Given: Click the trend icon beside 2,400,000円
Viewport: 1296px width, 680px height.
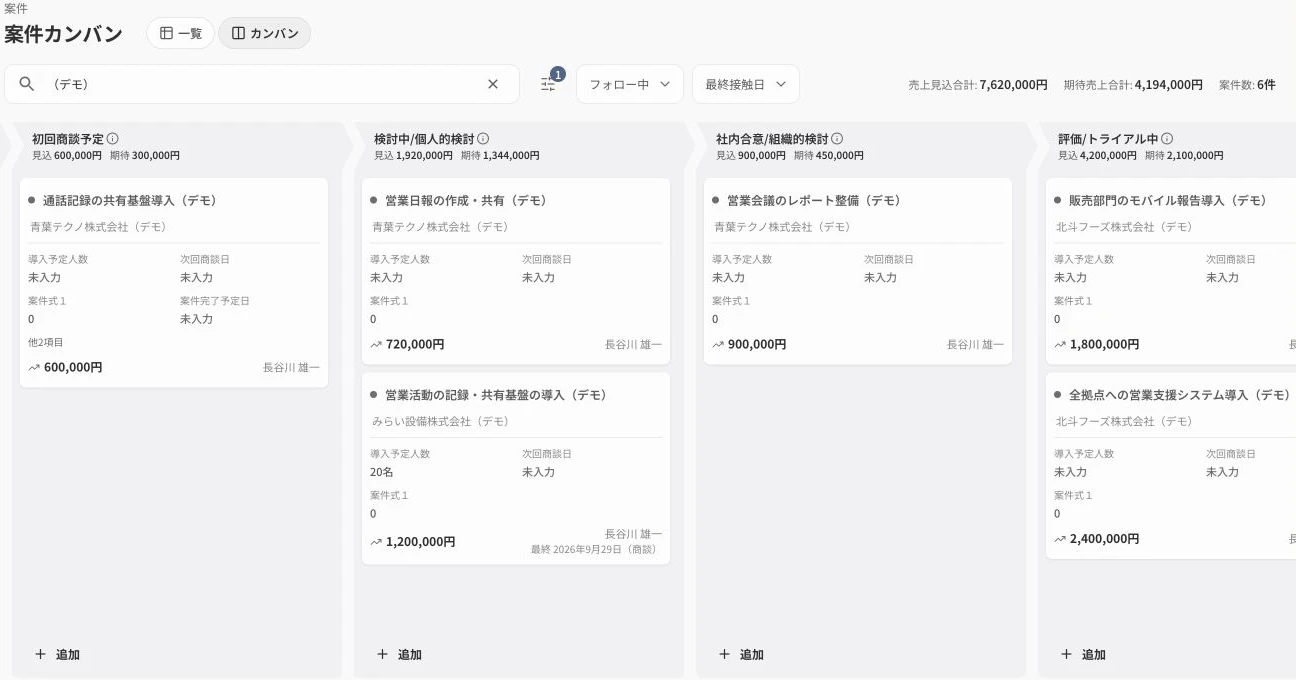Looking at the screenshot, I should click(x=1060, y=538).
